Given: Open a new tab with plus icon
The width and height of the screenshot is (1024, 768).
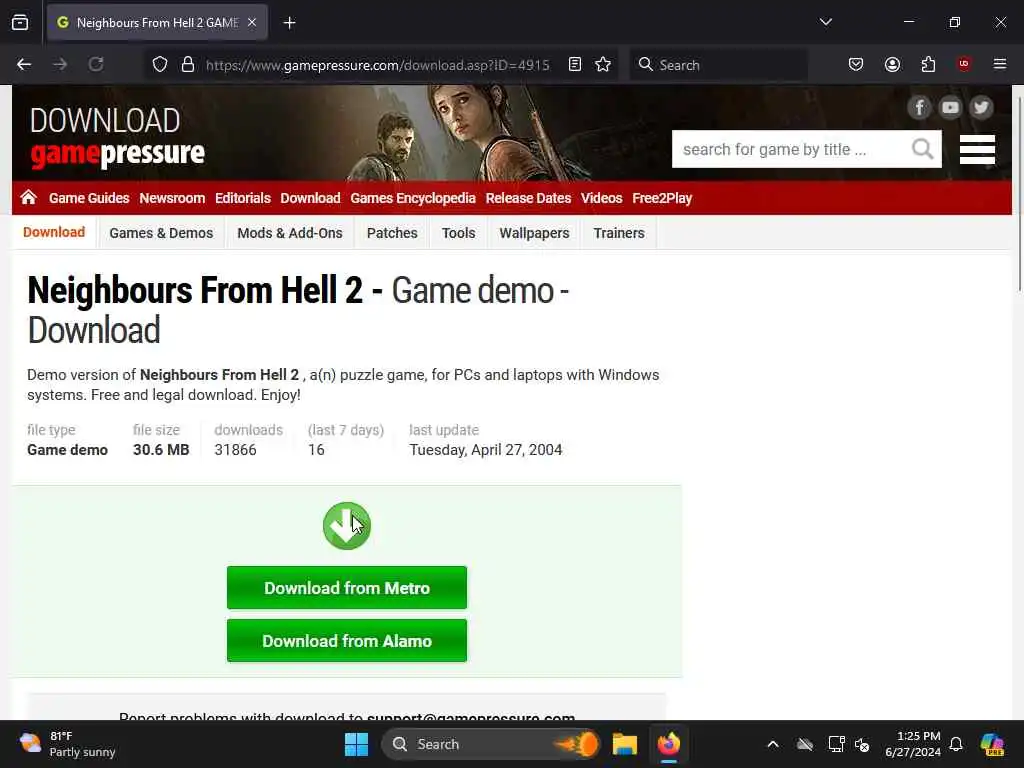Looking at the screenshot, I should click(289, 23).
